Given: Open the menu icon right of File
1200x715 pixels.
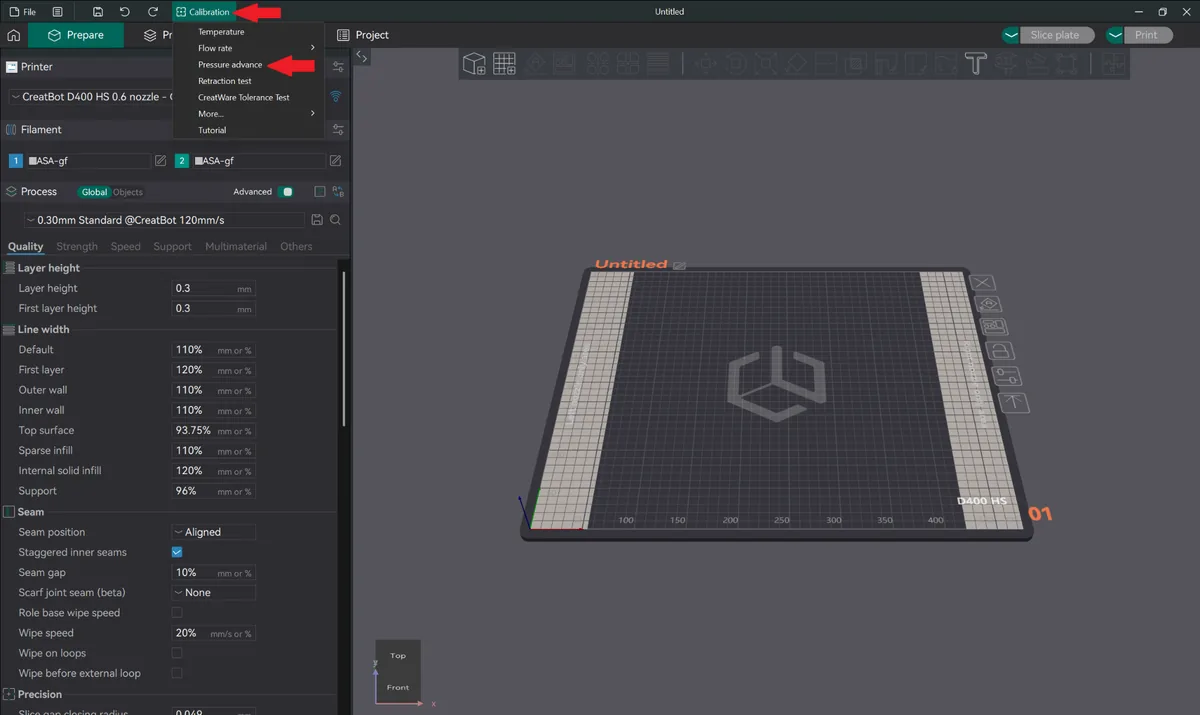Looking at the screenshot, I should coord(57,12).
